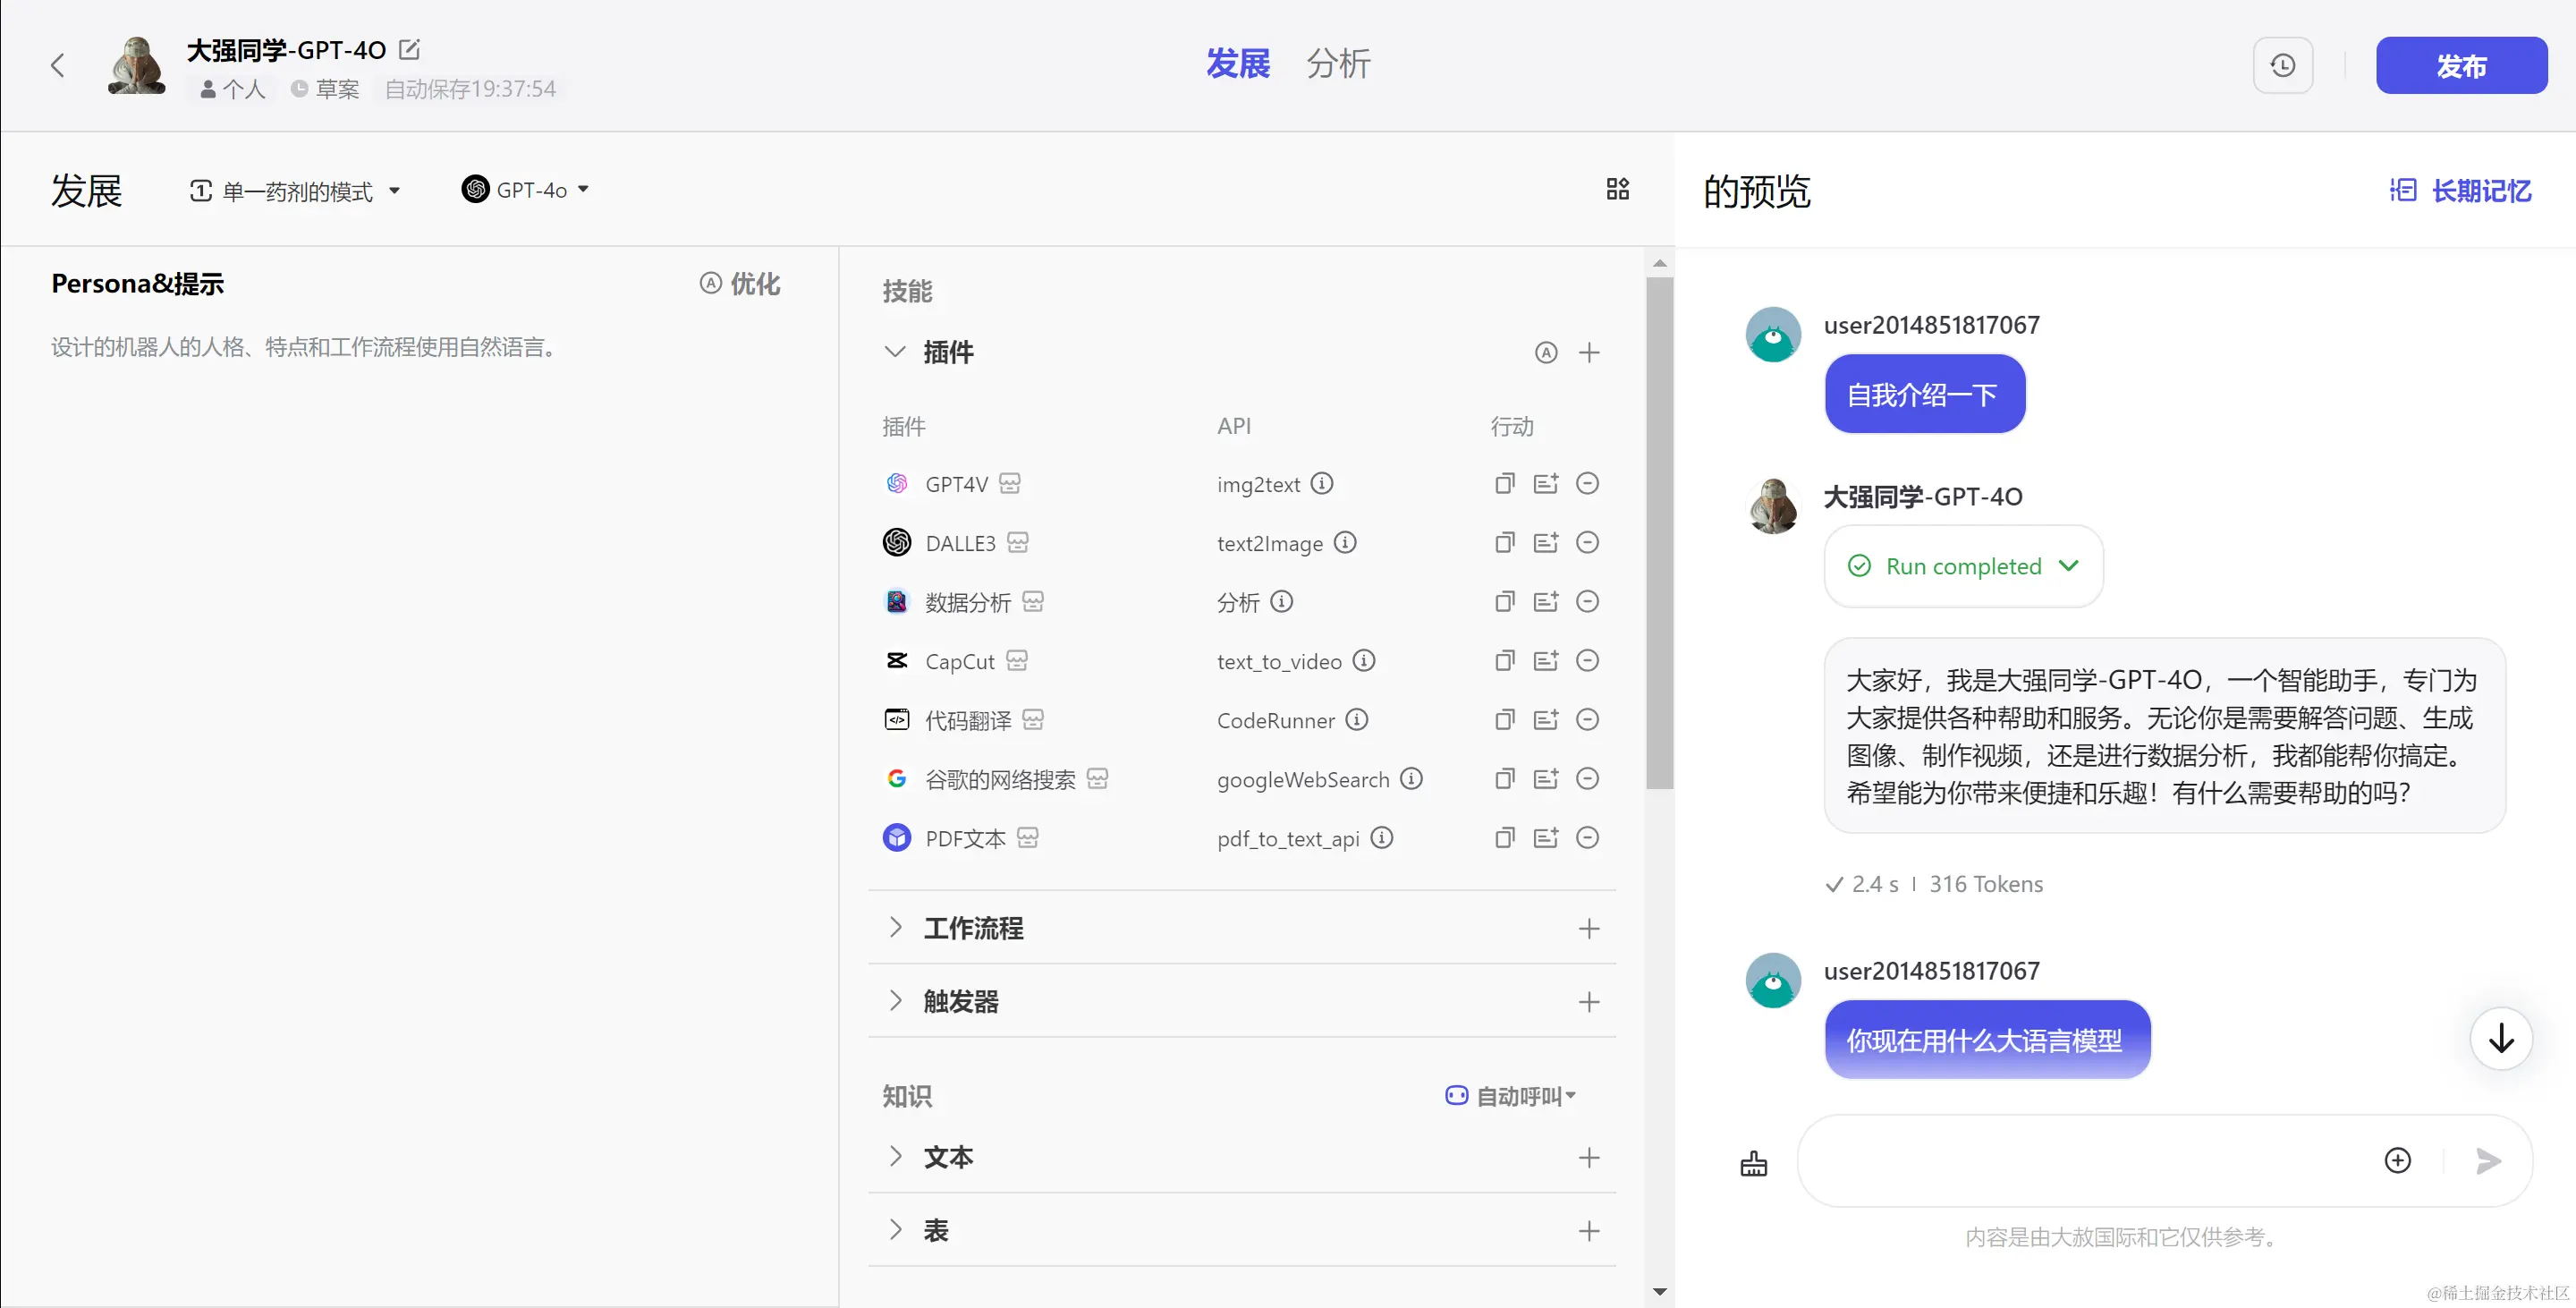
Task: Click the plus attachment icon in chat input
Action: click(x=2397, y=1160)
